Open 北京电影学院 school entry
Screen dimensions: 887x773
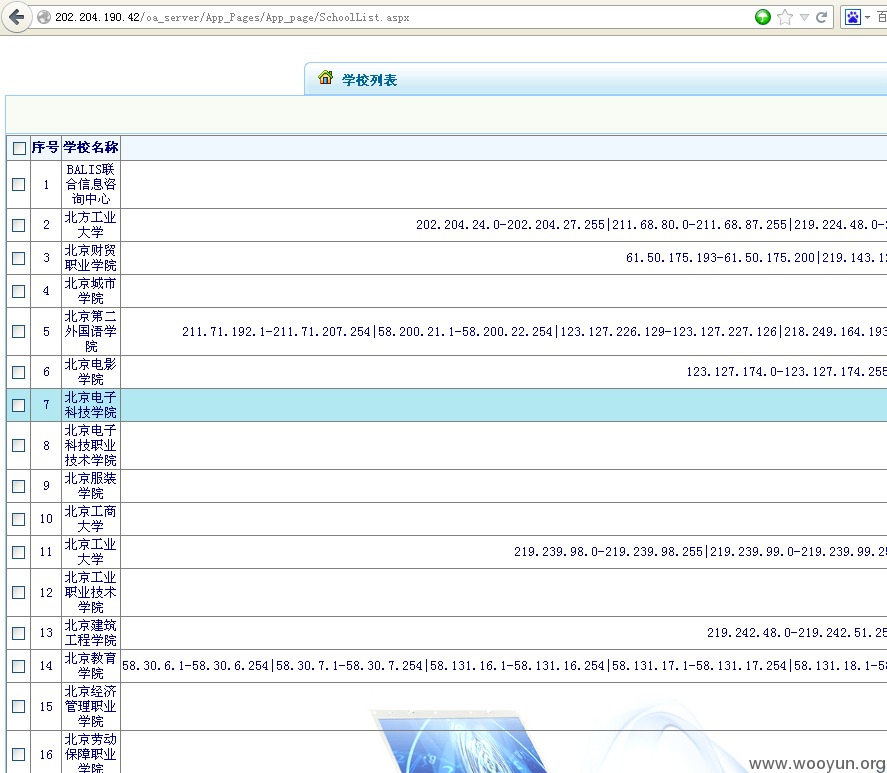91,372
